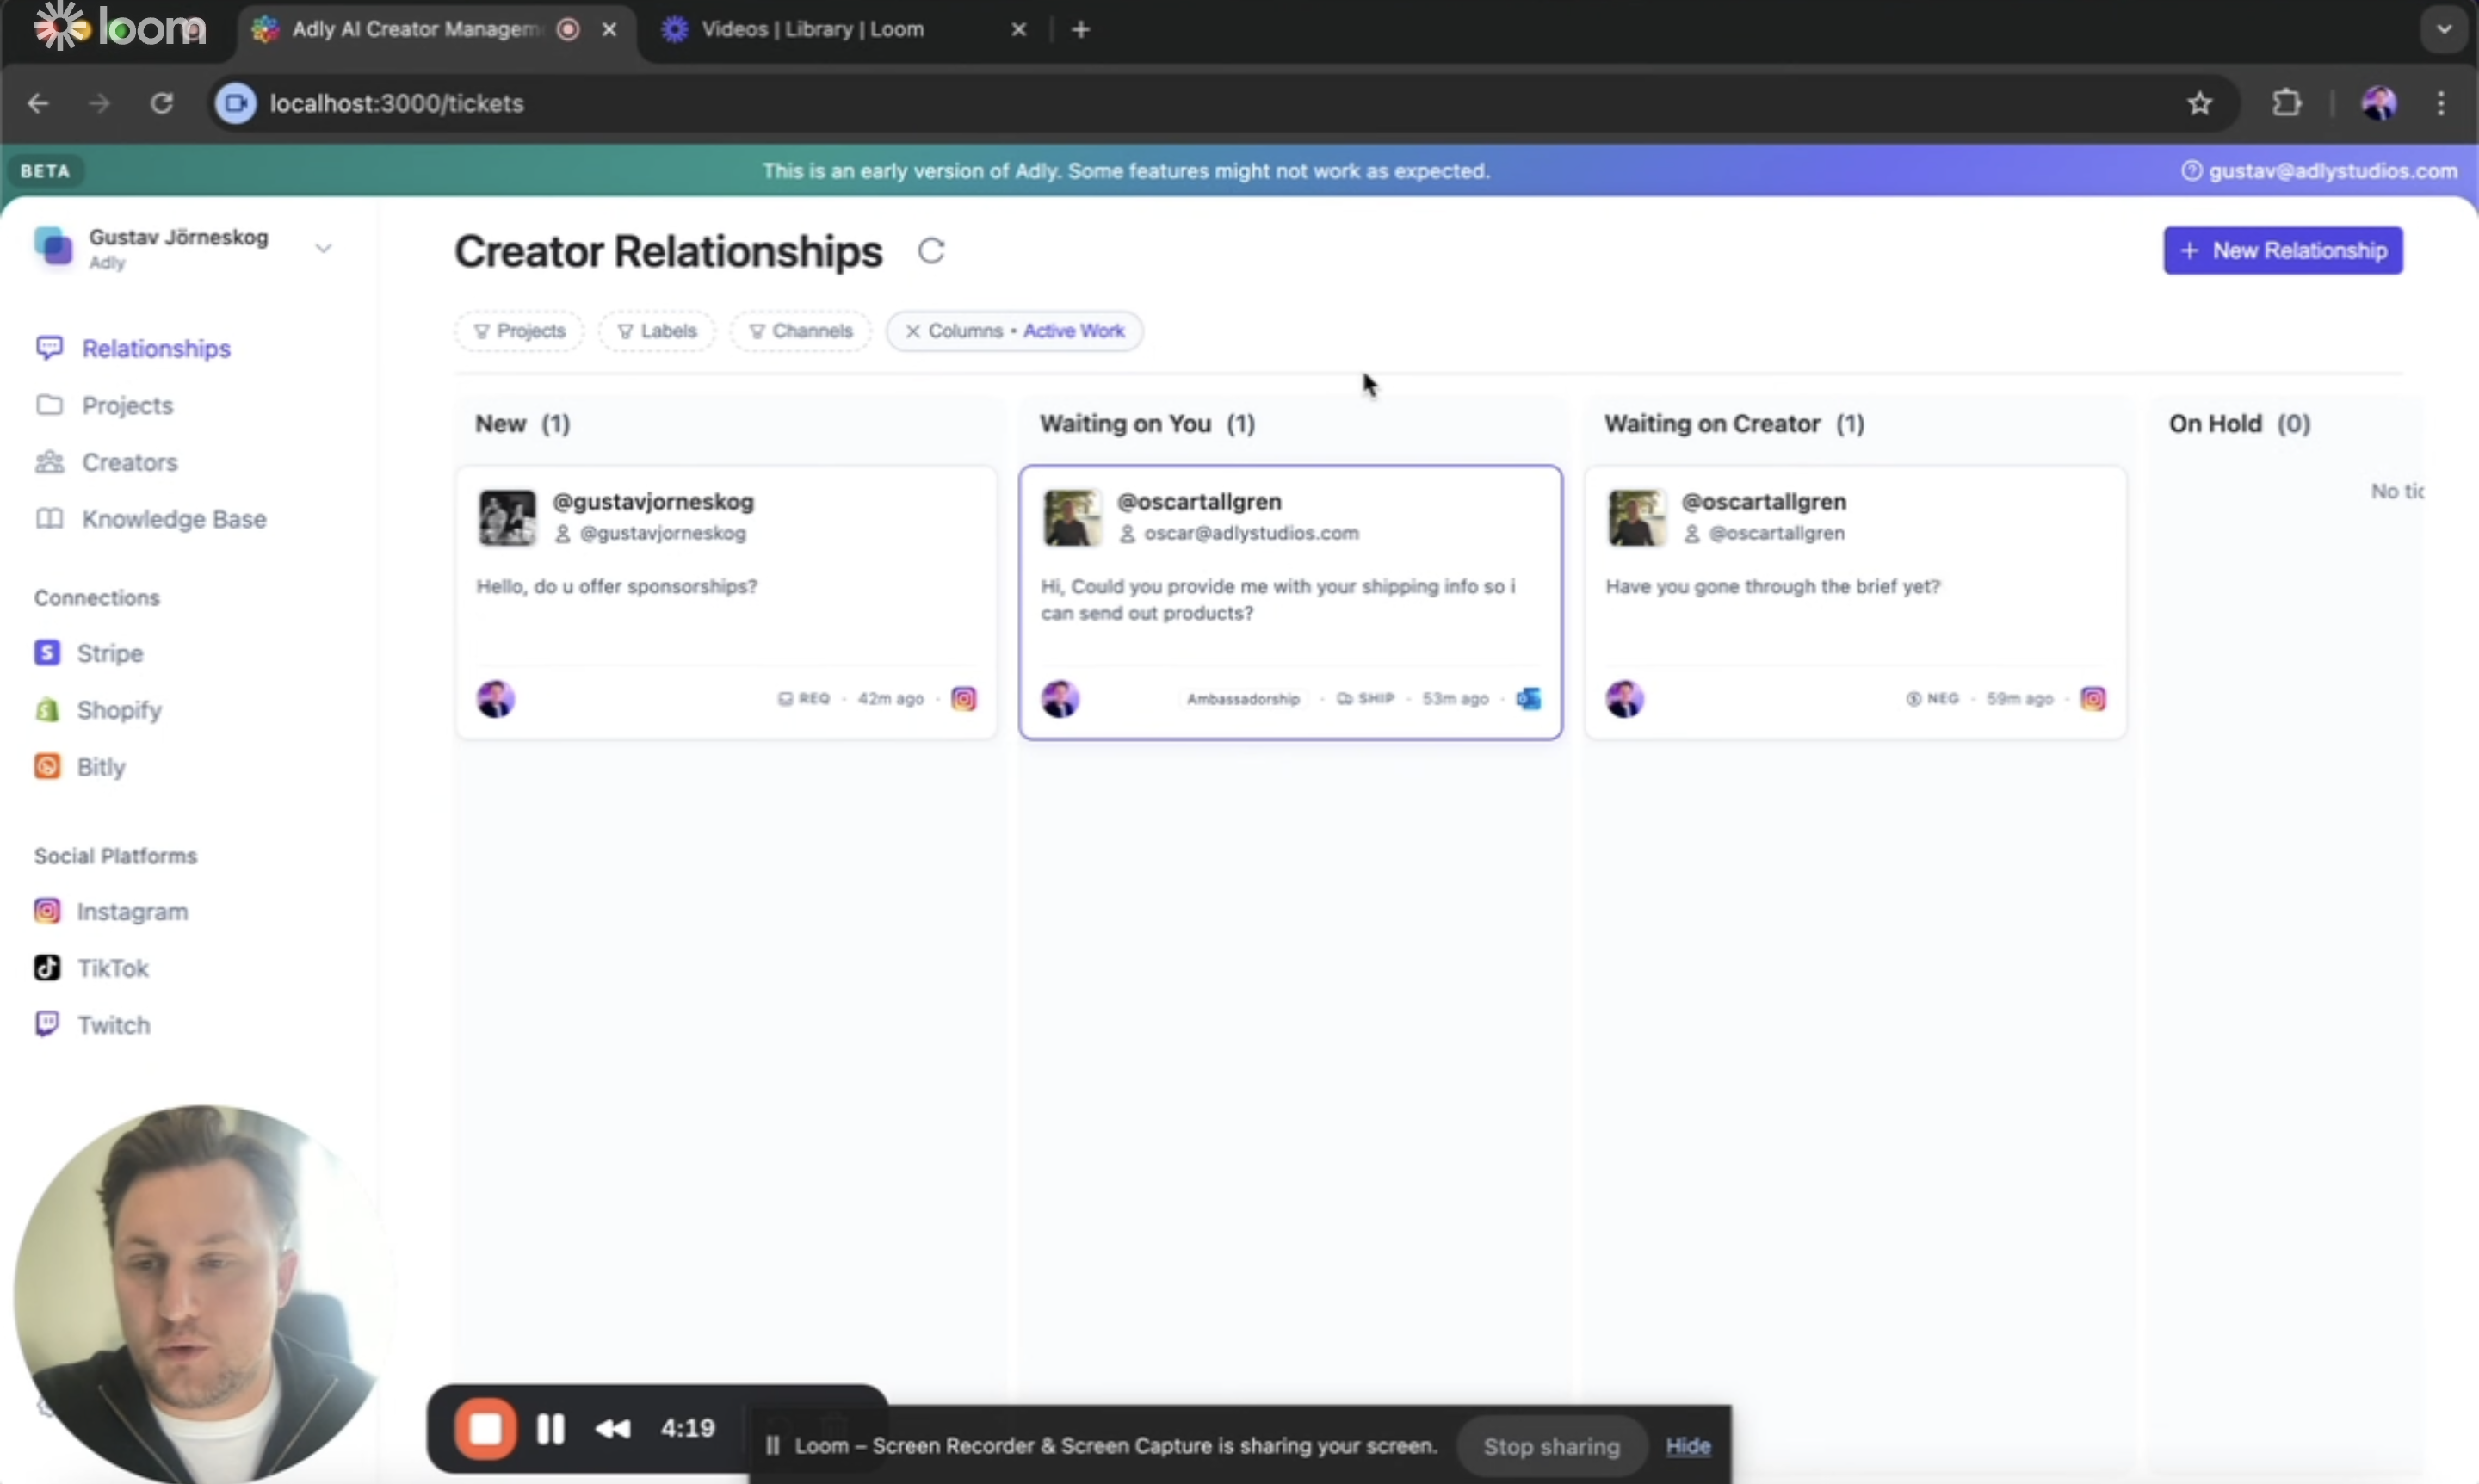Click the Ambassadorship label on the card
The image size is (2479, 1484).
(x=1243, y=699)
